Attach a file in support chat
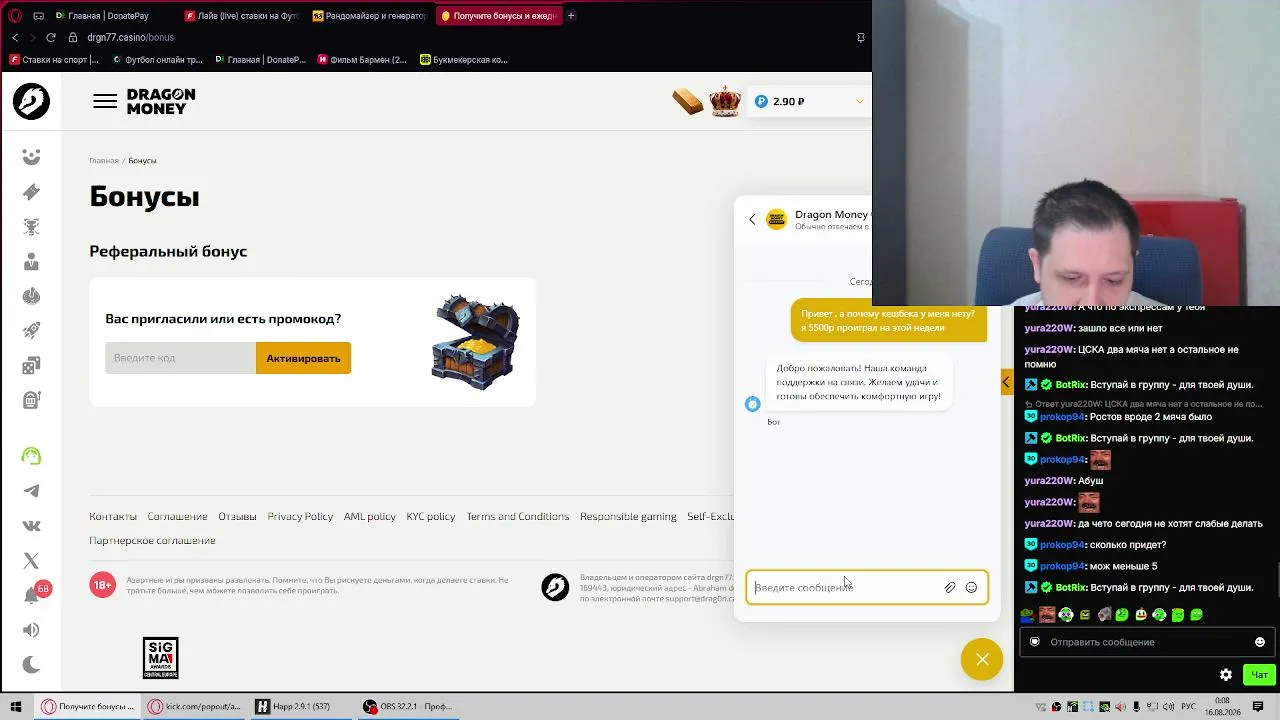The width and height of the screenshot is (1280, 720). (950, 587)
